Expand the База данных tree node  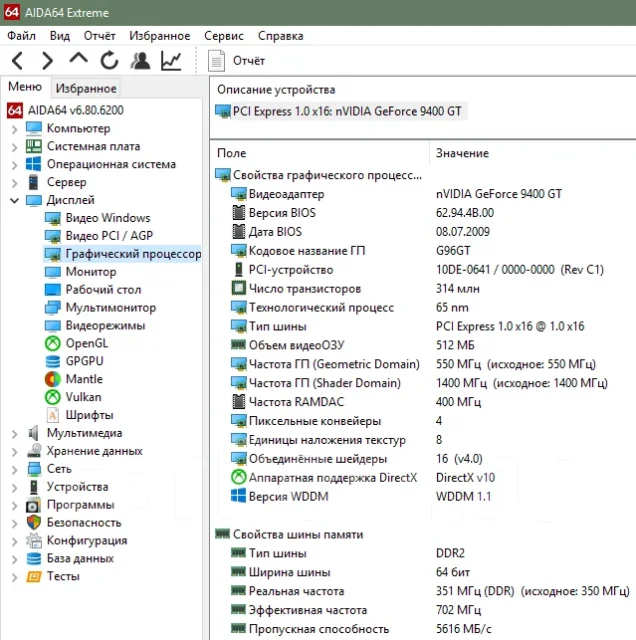click(15, 559)
